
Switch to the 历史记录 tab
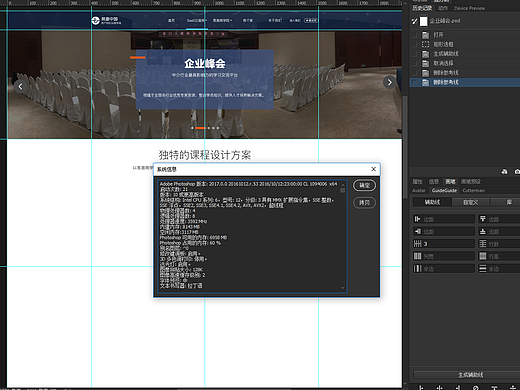tap(422, 8)
